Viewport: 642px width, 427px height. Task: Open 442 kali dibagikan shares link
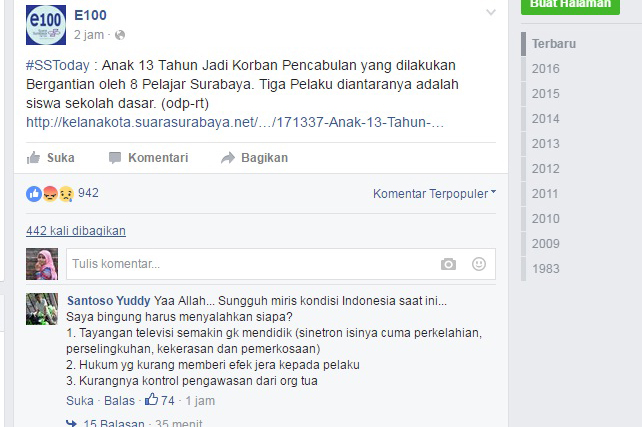point(76,231)
